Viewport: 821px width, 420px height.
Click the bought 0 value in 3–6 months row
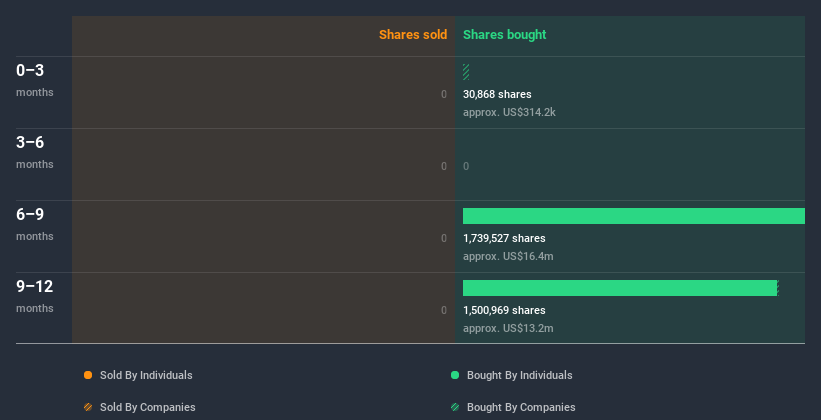click(x=466, y=167)
